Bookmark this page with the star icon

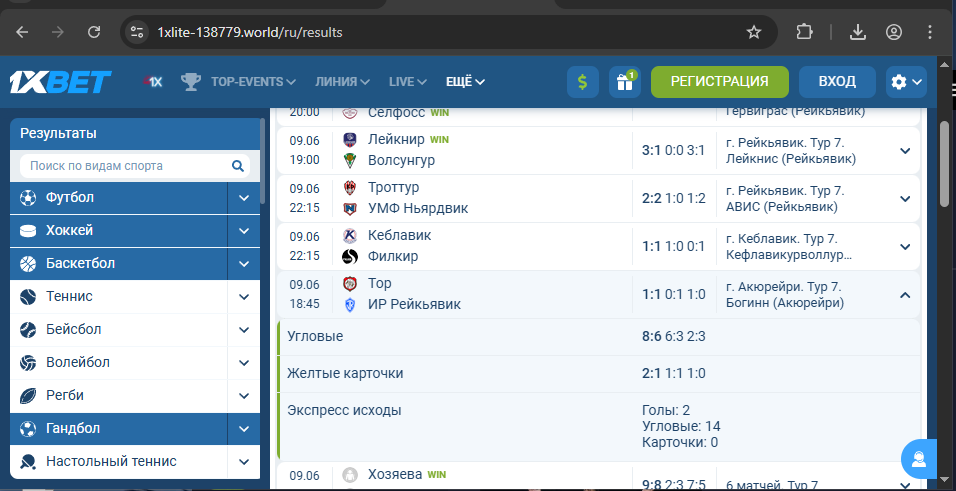754,32
